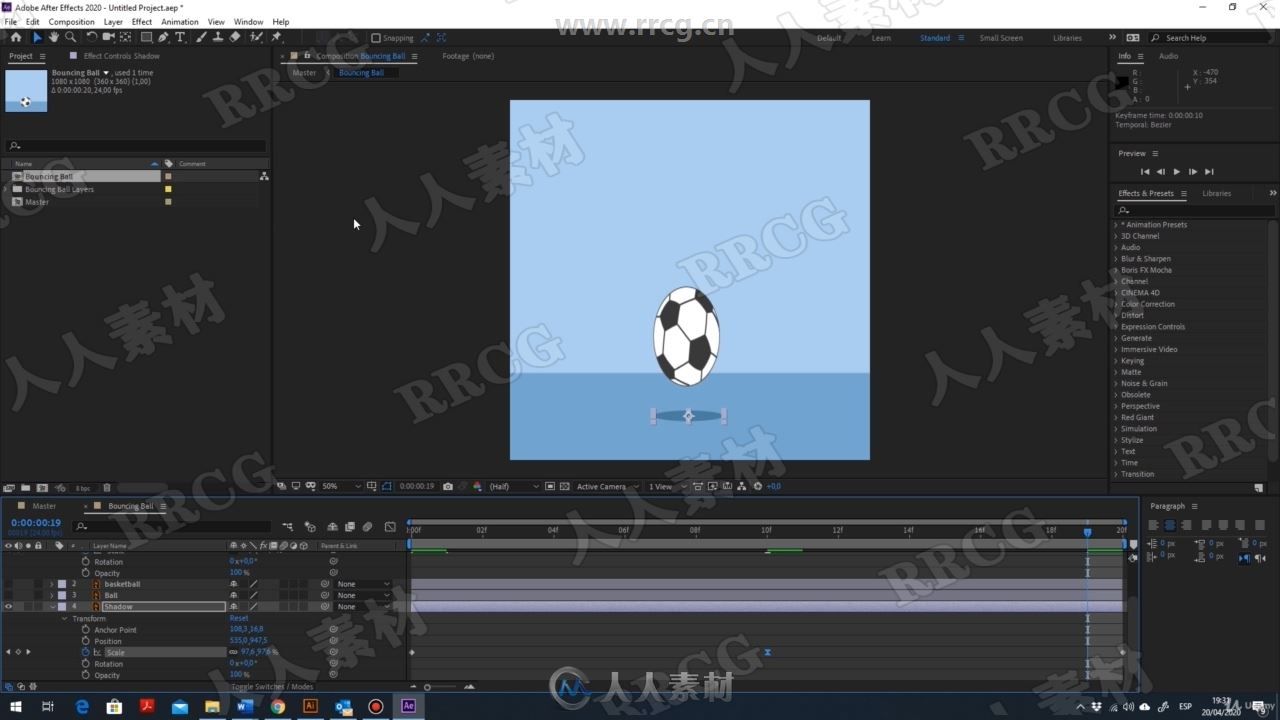Select the Rotation tool
Image resolution: width=1280 pixels, height=720 pixels.
click(92, 37)
